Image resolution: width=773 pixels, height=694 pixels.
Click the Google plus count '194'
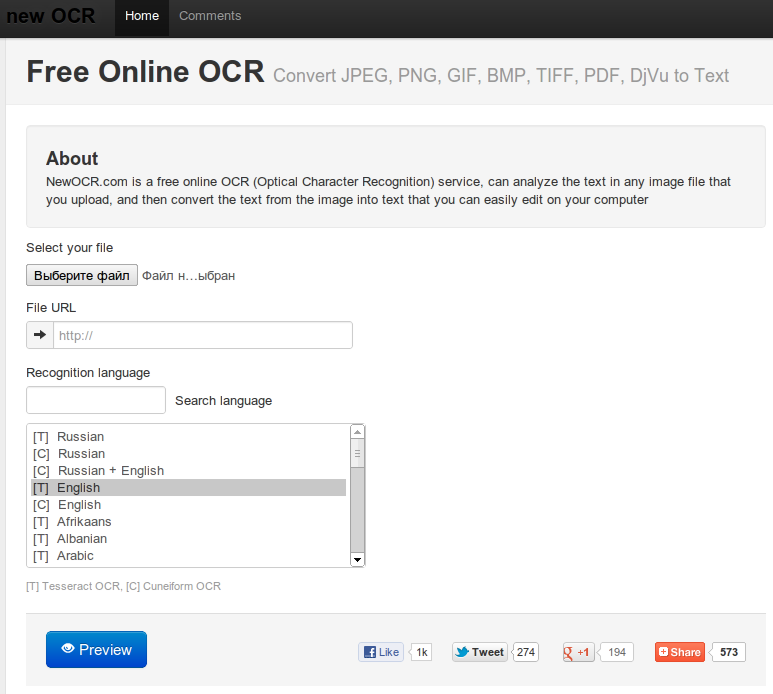[617, 652]
